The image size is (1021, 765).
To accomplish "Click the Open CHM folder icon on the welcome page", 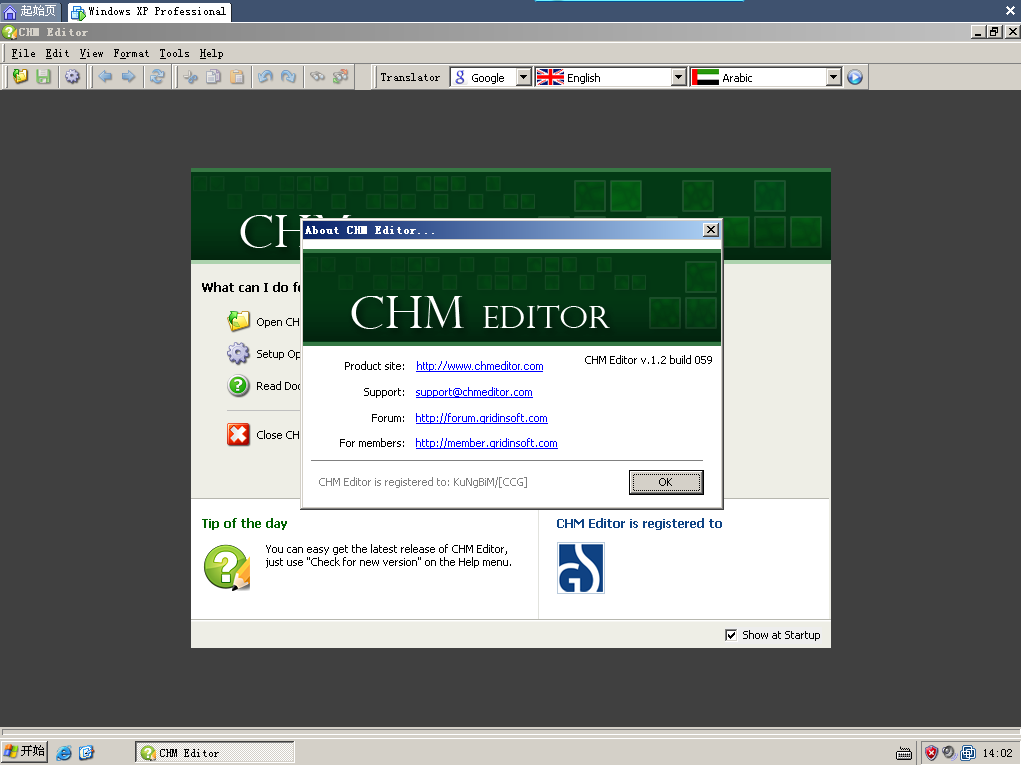I will (238, 321).
